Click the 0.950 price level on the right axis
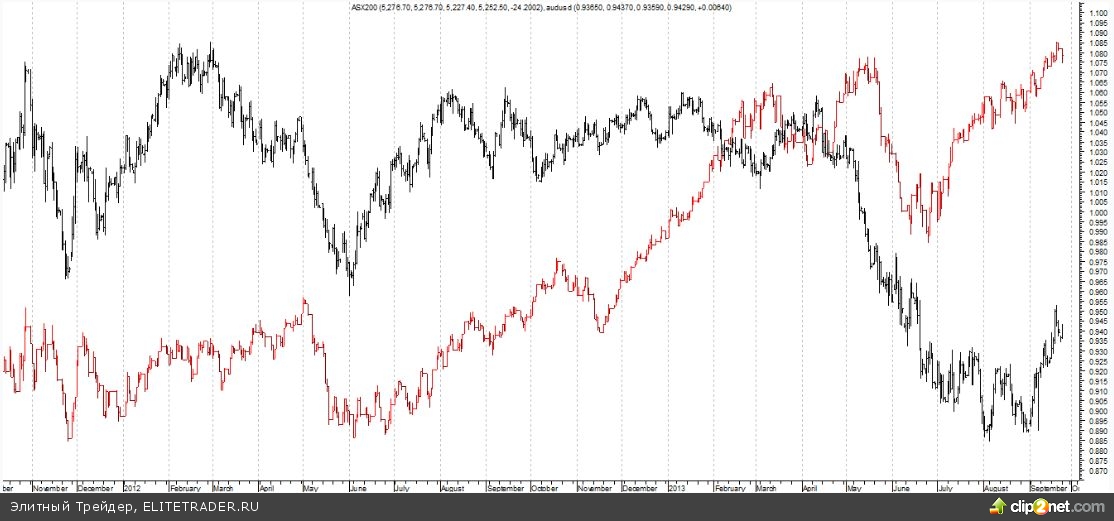 pyautogui.click(x=1096, y=311)
